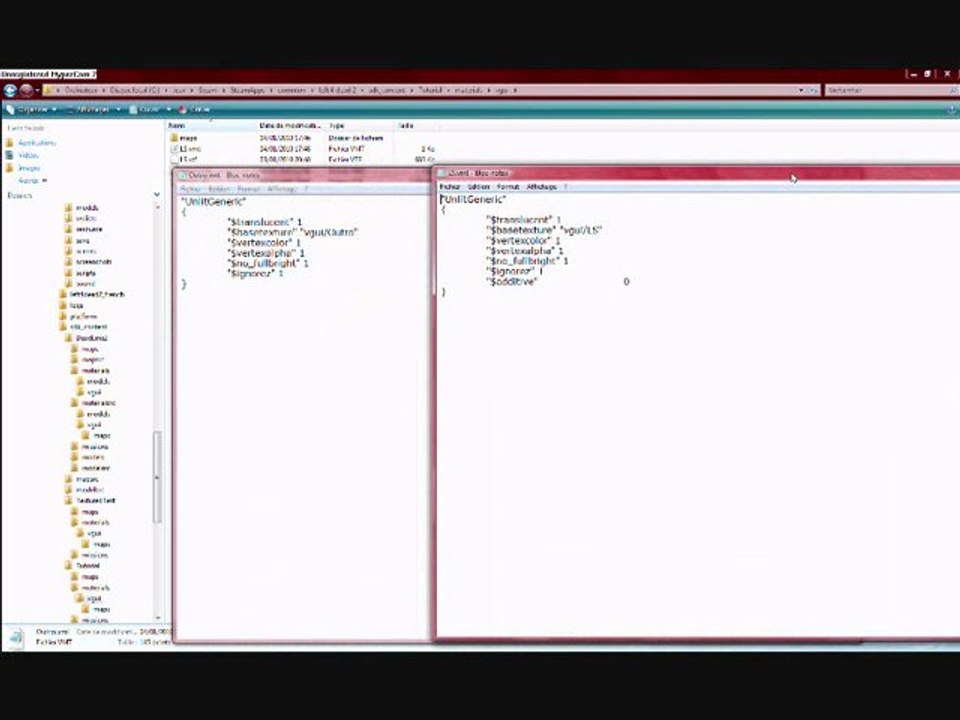
Task: Click the background Notepad title bar icon
Action: coord(182,176)
